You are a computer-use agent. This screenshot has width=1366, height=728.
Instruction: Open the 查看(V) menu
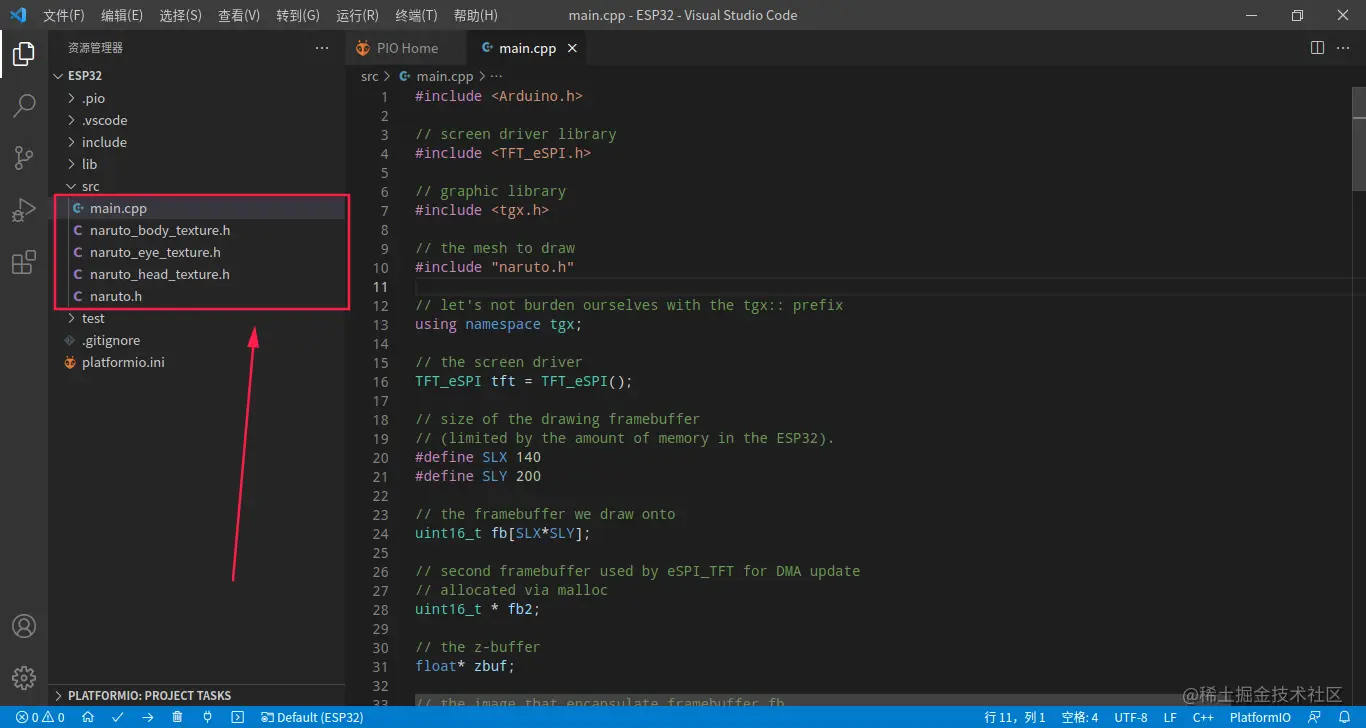click(x=239, y=15)
